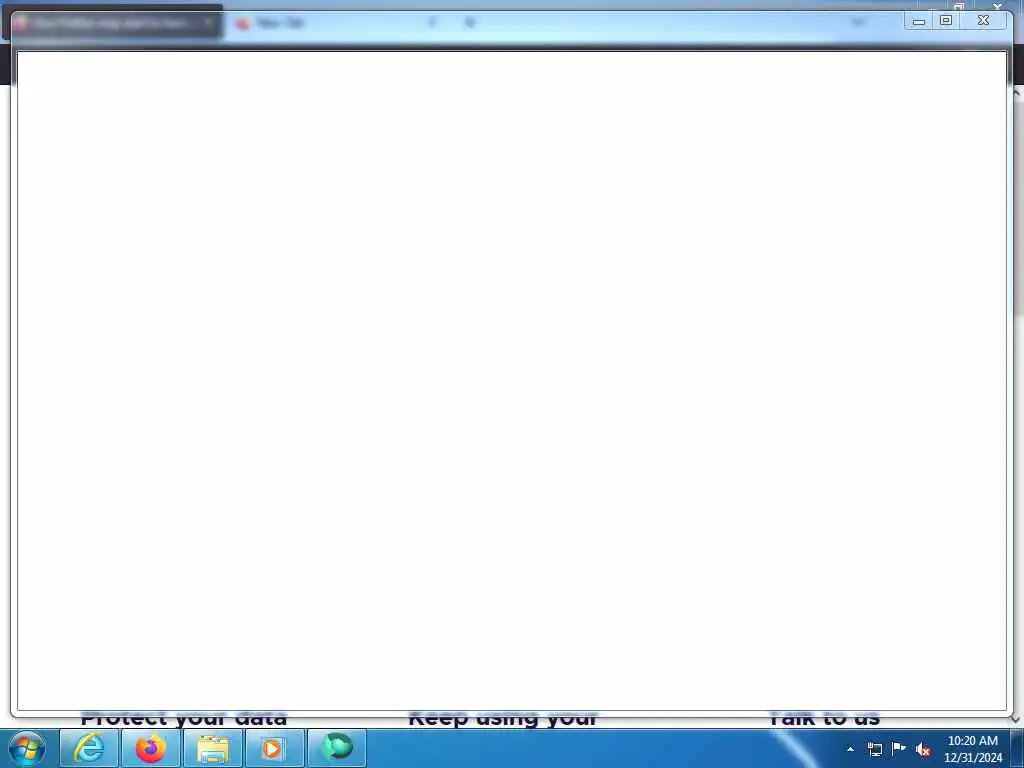Show hidden system tray icons arrow
1024x768 pixels.
(850, 749)
